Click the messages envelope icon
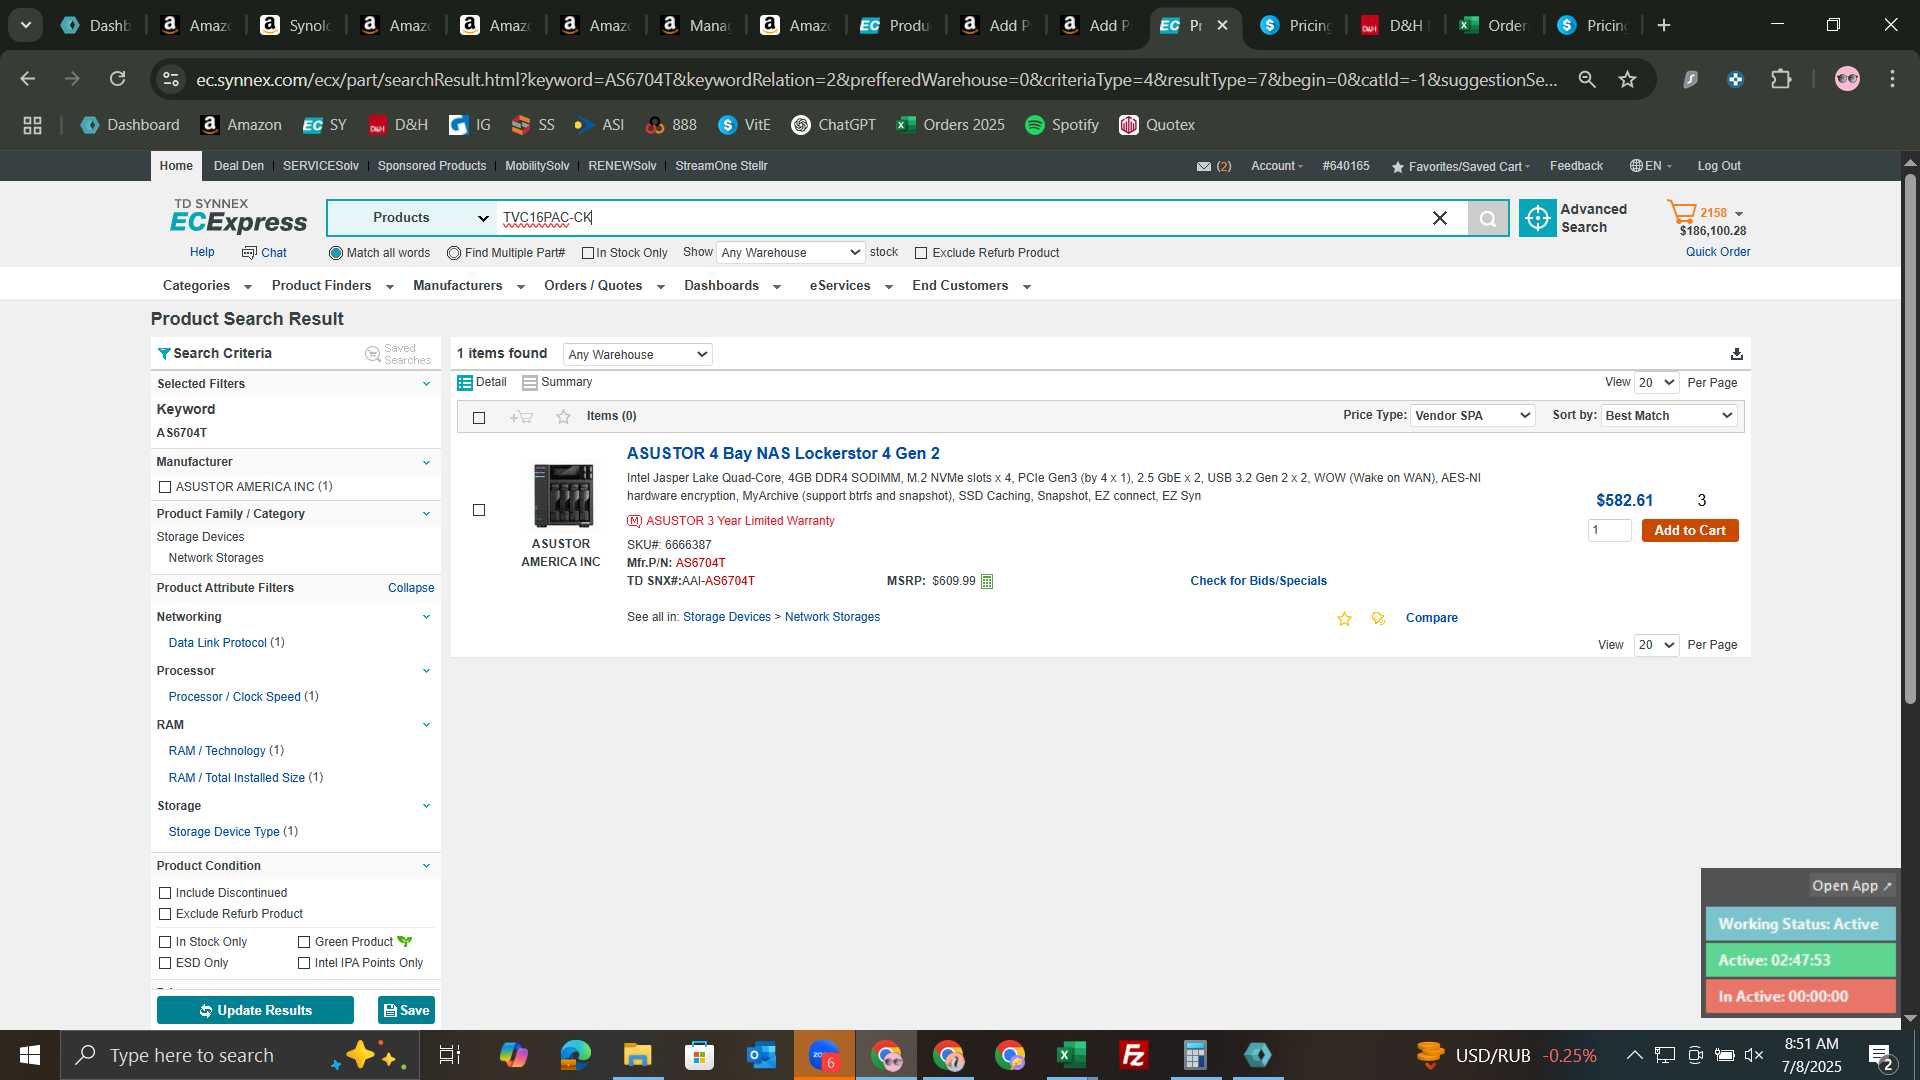 point(1204,166)
